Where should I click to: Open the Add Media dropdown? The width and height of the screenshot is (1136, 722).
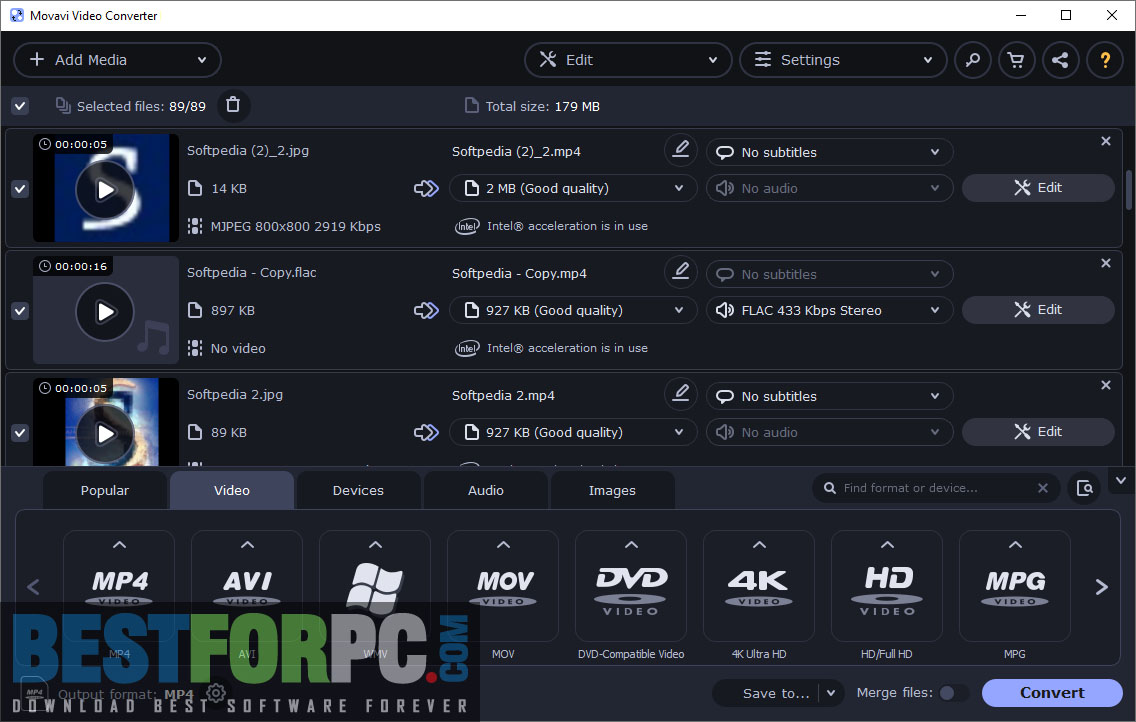point(117,60)
